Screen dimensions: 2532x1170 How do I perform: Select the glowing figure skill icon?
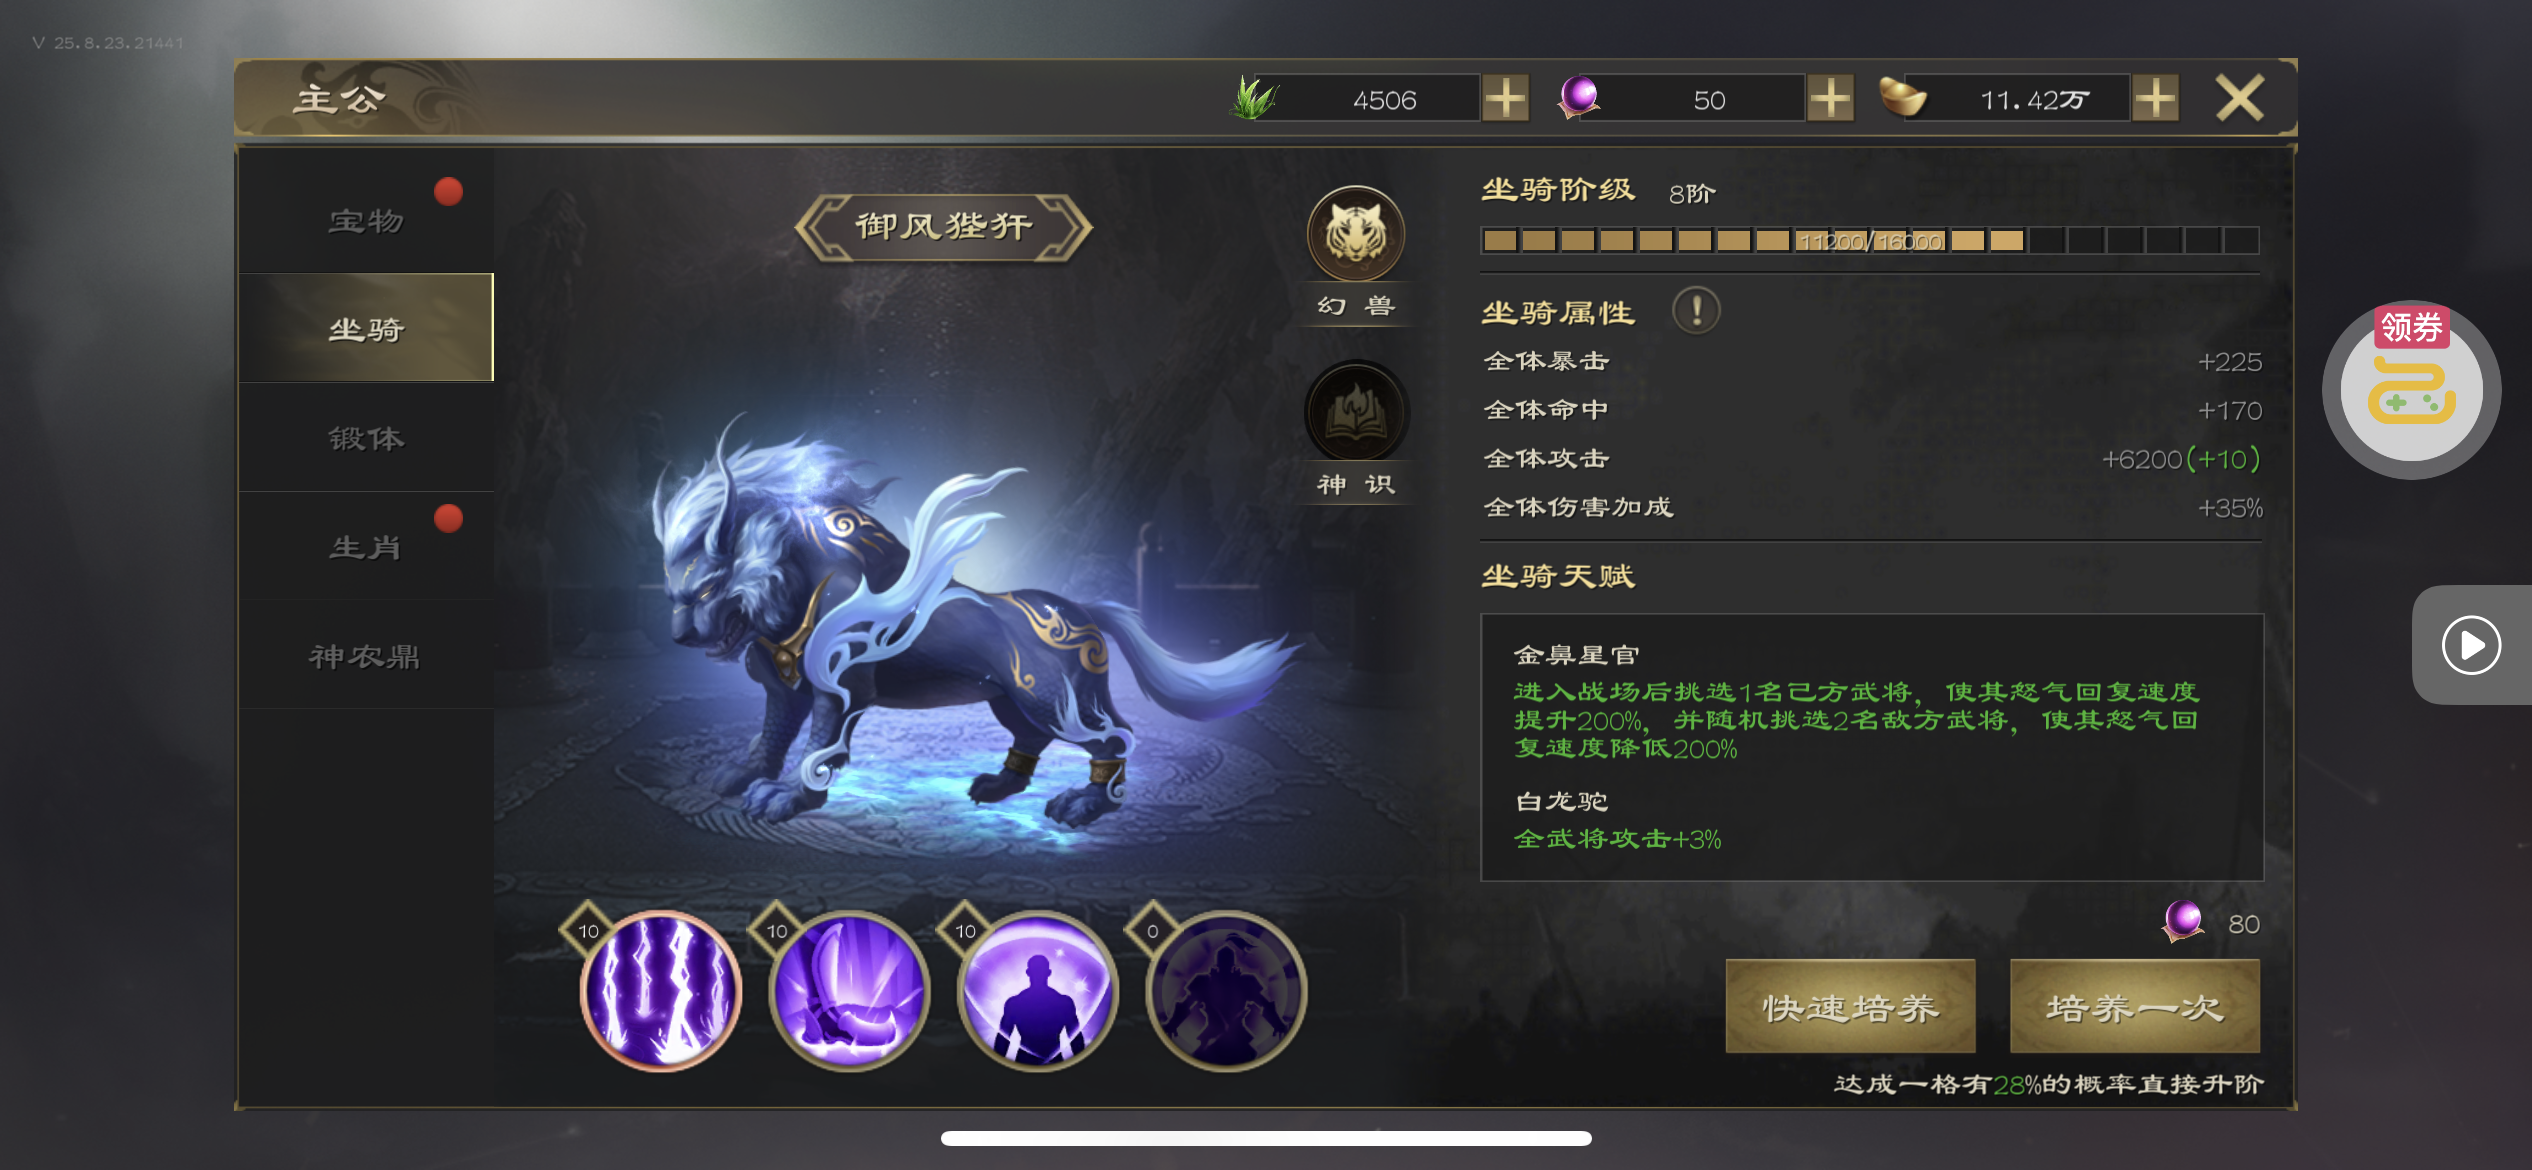pos(1037,990)
